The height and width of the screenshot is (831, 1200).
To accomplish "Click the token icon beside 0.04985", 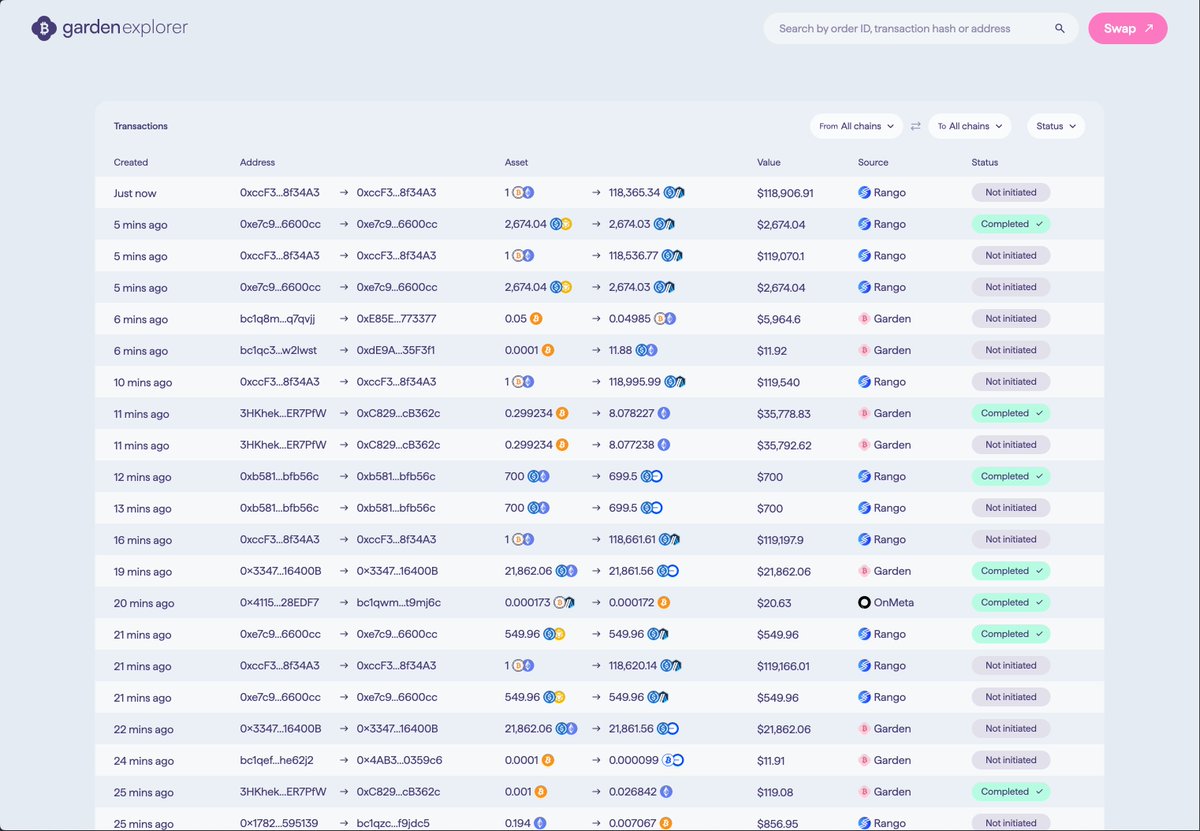I will (x=665, y=319).
